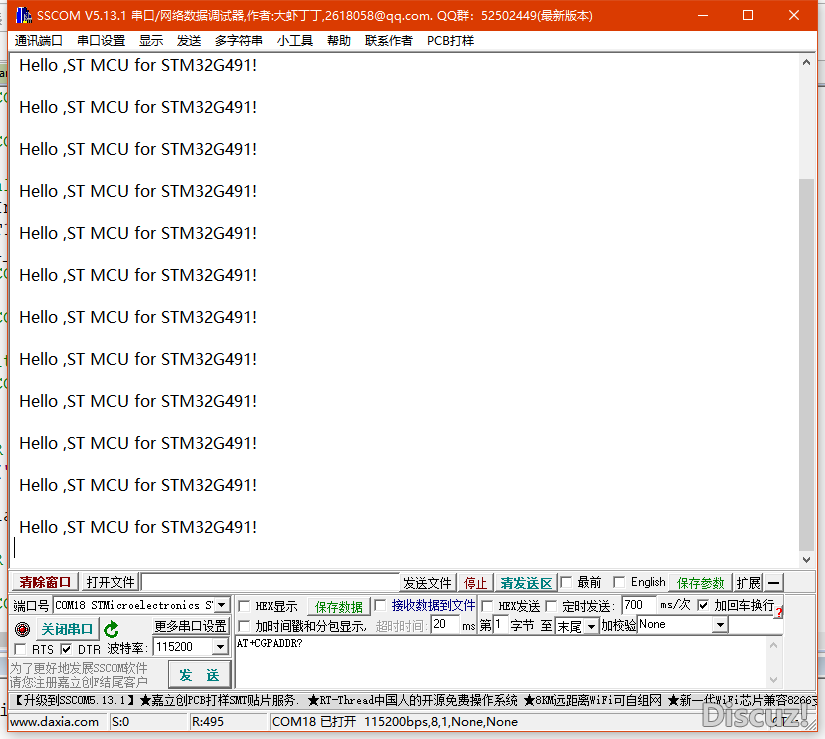825x739 pixels.
Task: Click the green refresh ports icon
Action: click(111, 629)
